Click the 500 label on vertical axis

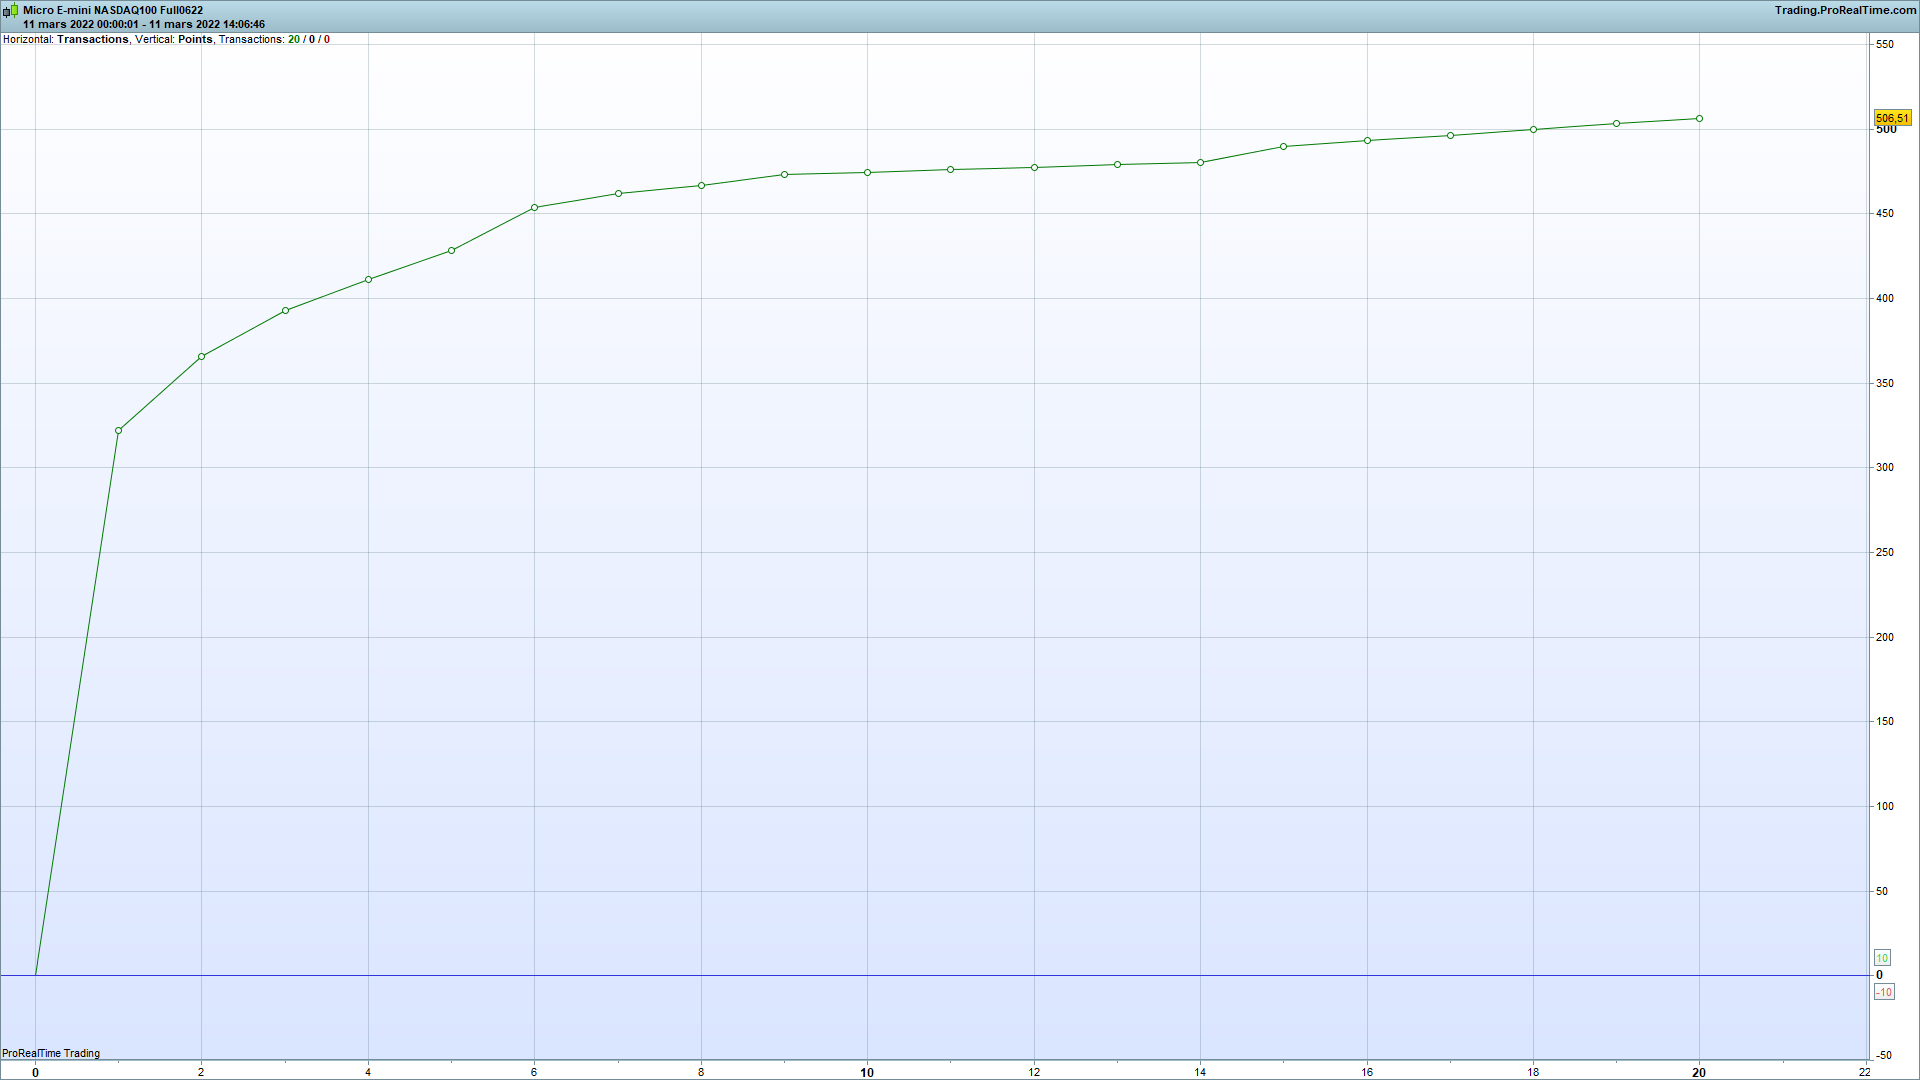pyautogui.click(x=1886, y=130)
